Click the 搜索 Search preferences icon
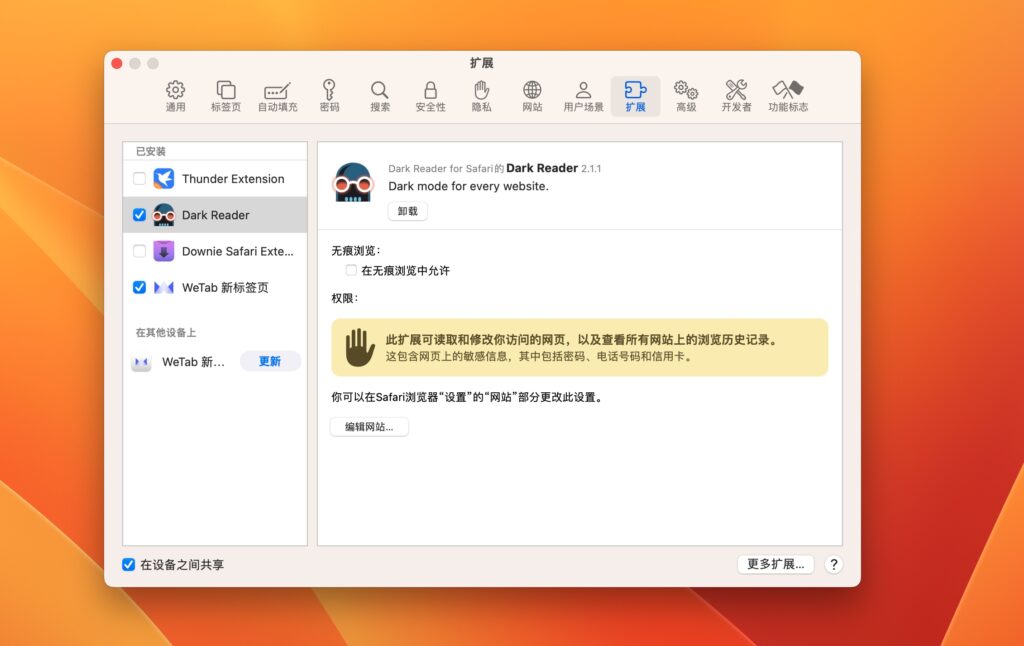Image resolution: width=1024 pixels, height=646 pixels. tap(380, 95)
